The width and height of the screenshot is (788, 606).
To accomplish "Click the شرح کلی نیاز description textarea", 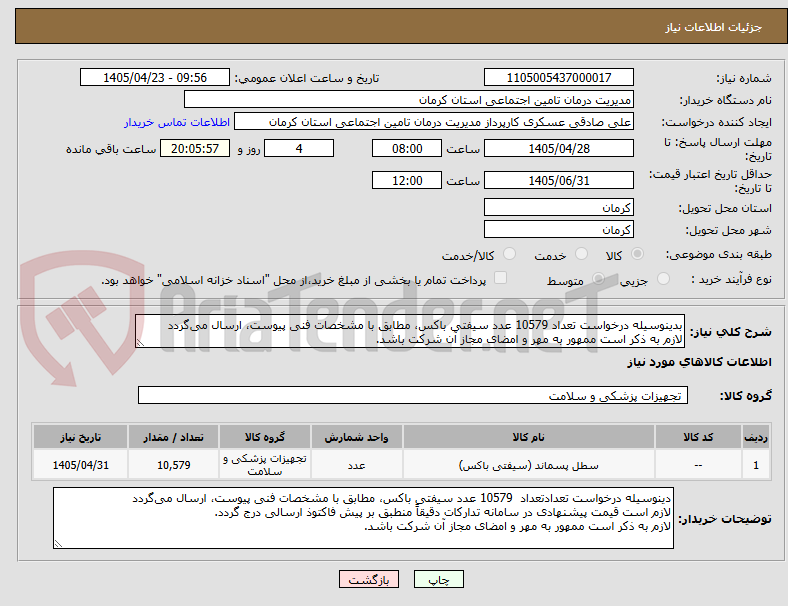I will coord(410,332).
